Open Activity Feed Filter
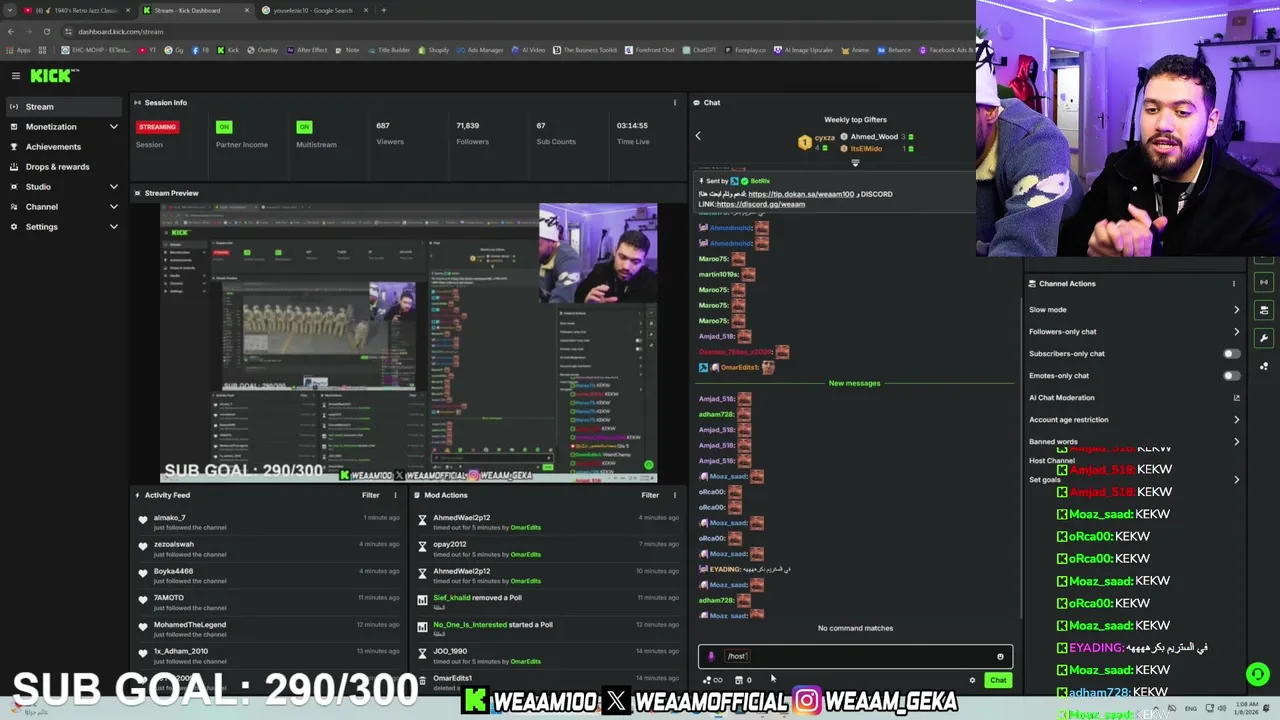 (x=371, y=495)
